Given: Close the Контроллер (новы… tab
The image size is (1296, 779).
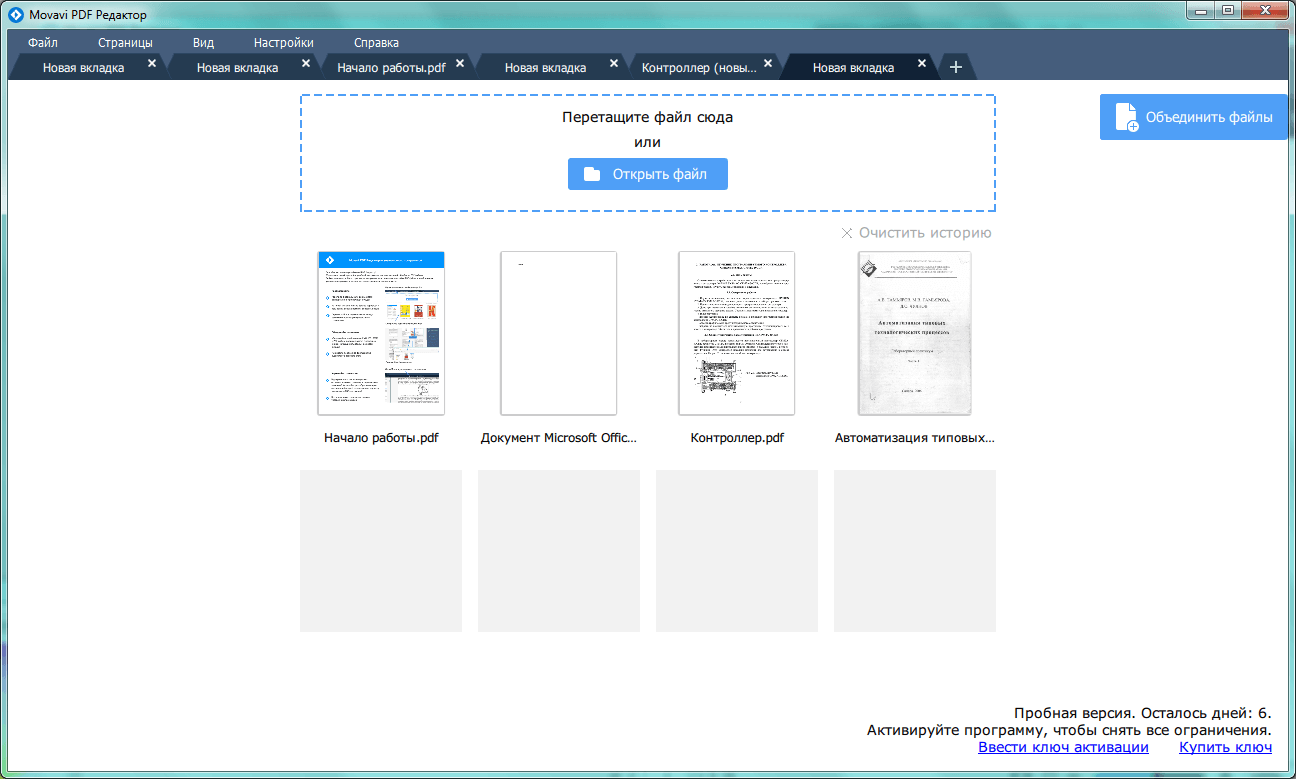Looking at the screenshot, I should point(768,63).
